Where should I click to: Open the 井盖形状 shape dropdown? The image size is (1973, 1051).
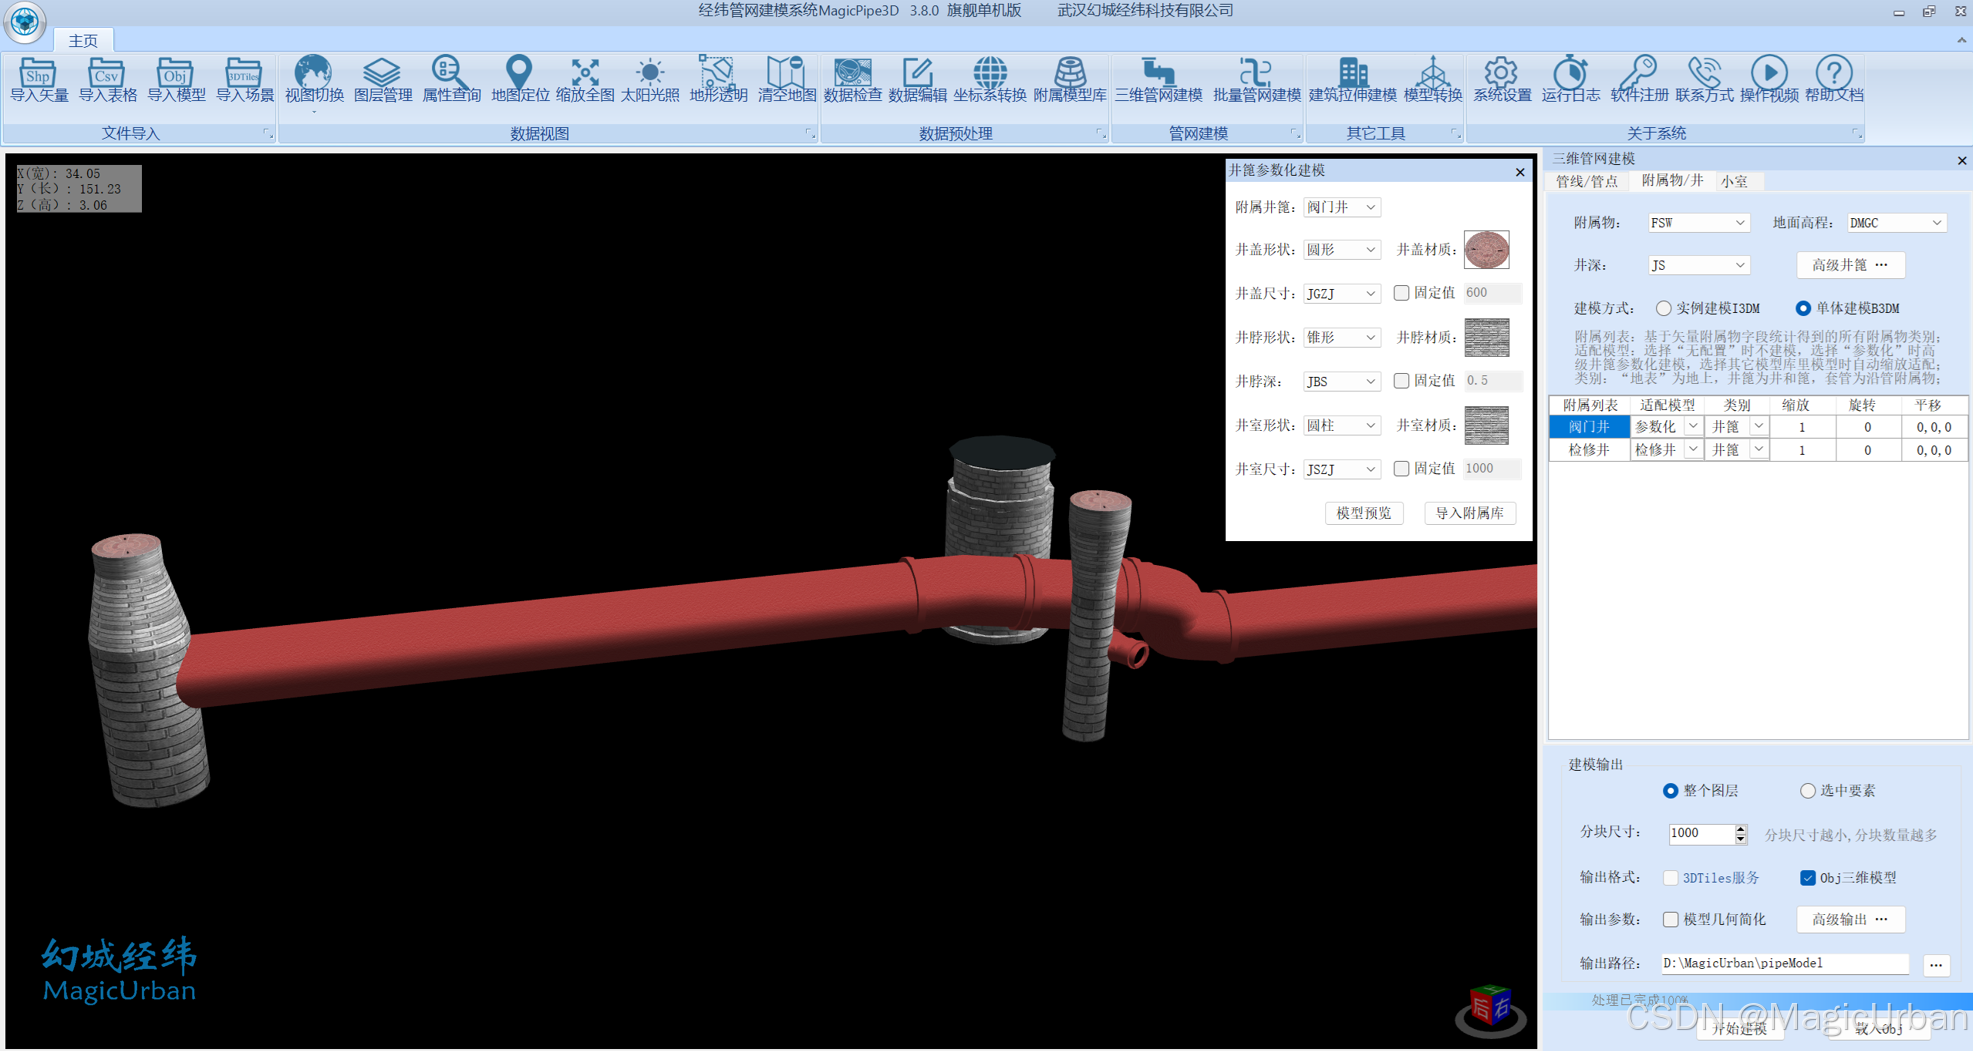[1342, 250]
